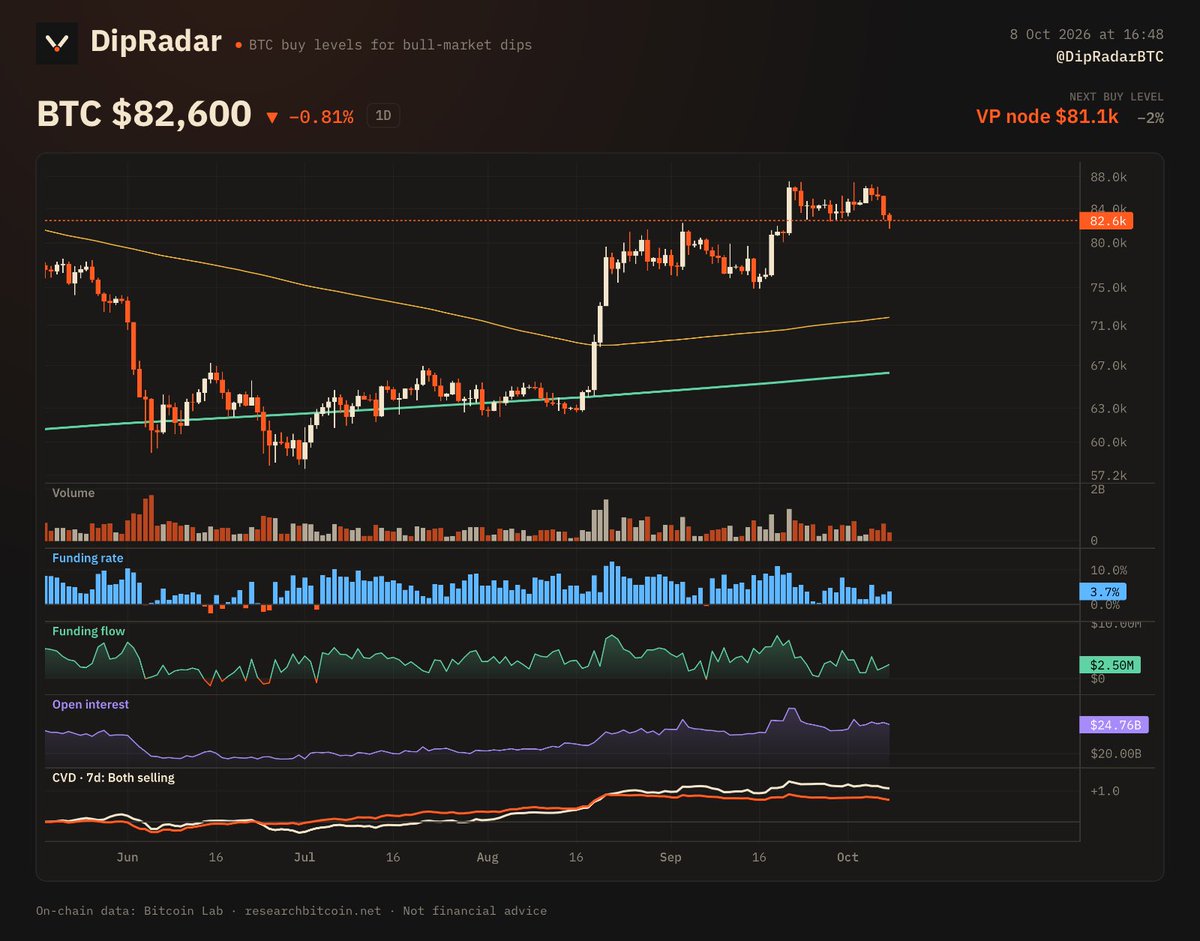
Task: Click the -0.81% daily change value
Action: click(x=321, y=117)
